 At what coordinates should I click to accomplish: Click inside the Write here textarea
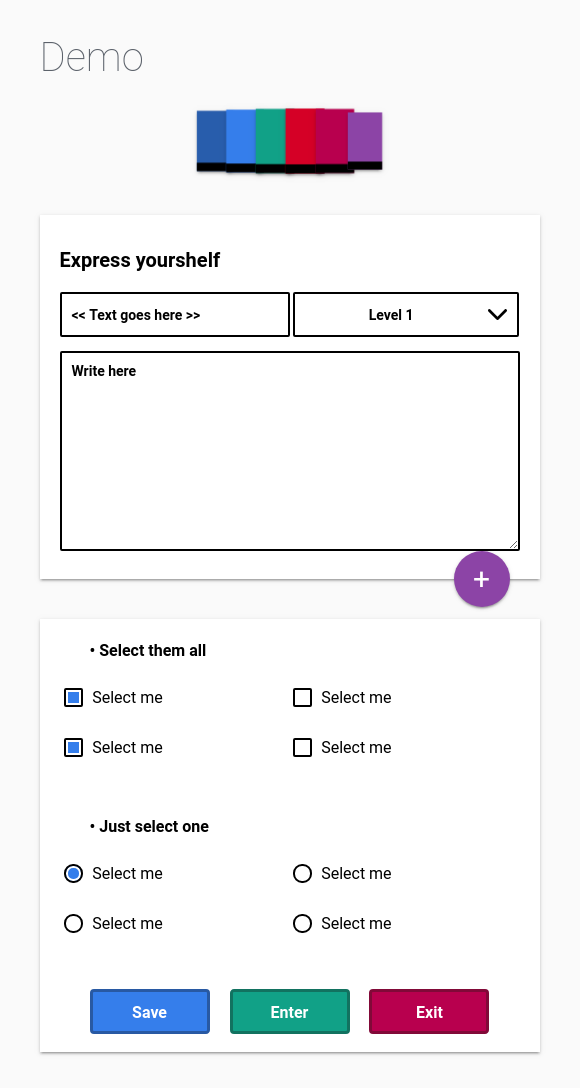tap(290, 451)
